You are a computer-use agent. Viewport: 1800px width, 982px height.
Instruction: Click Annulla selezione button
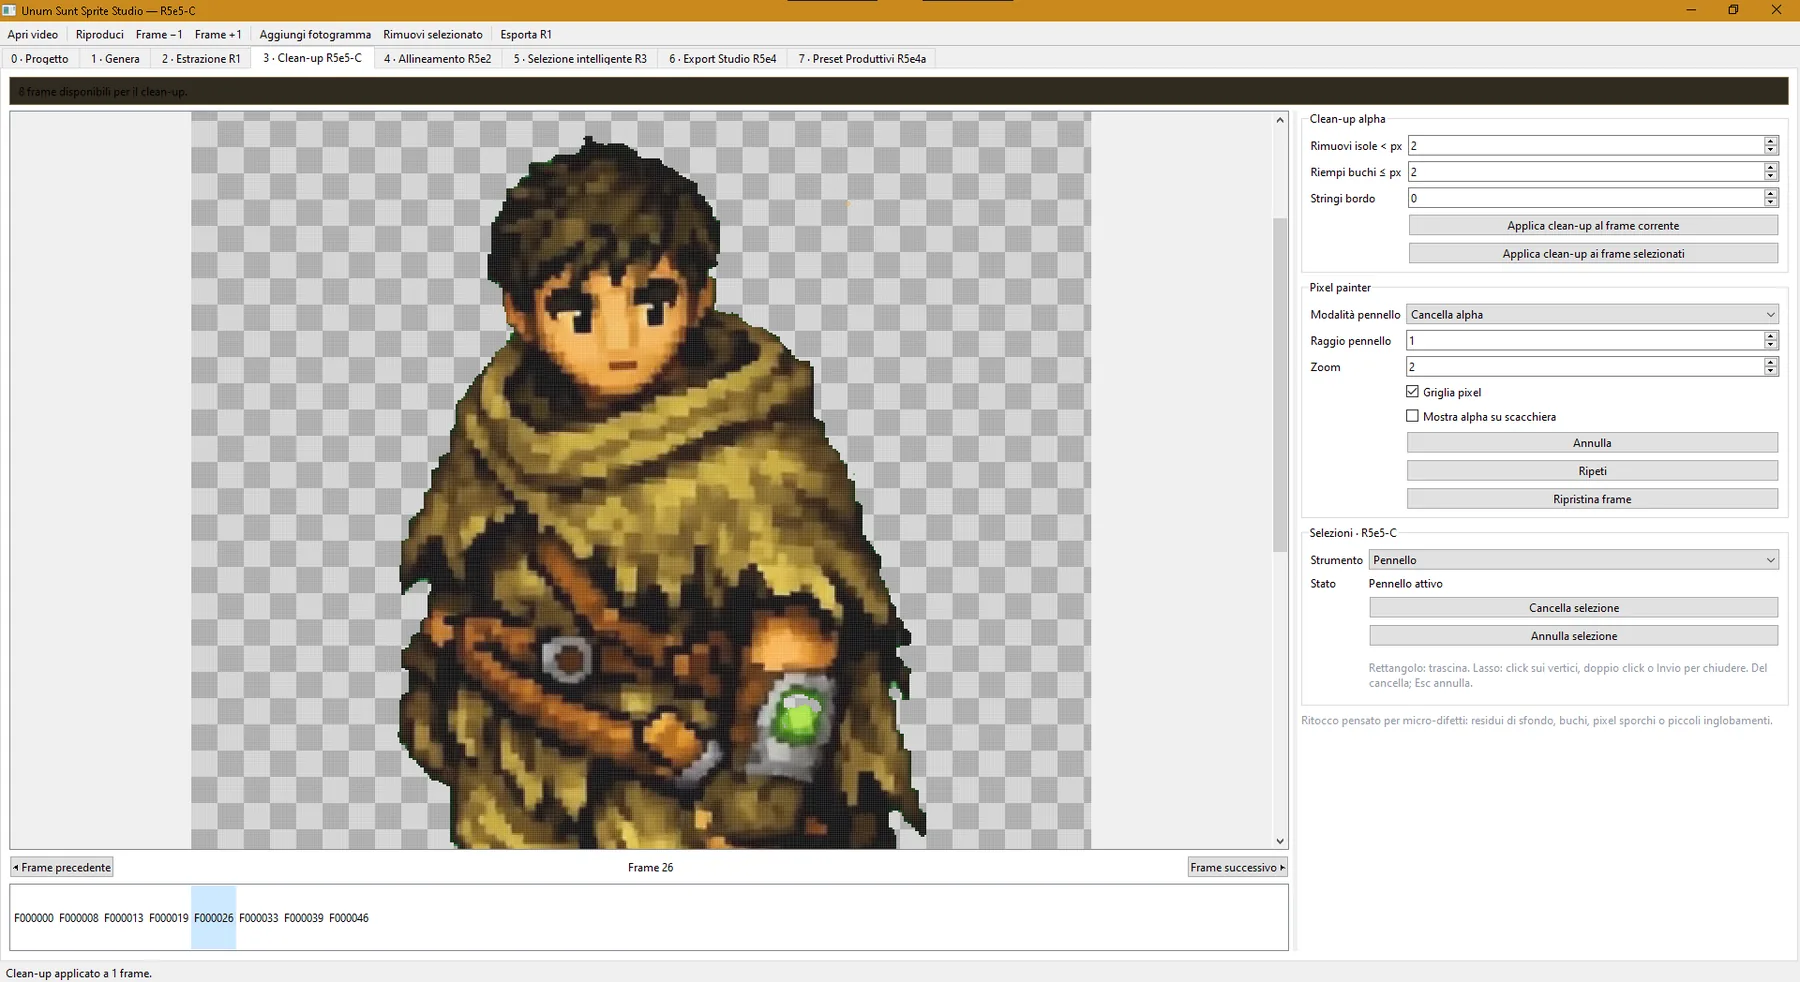pos(1573,636)
